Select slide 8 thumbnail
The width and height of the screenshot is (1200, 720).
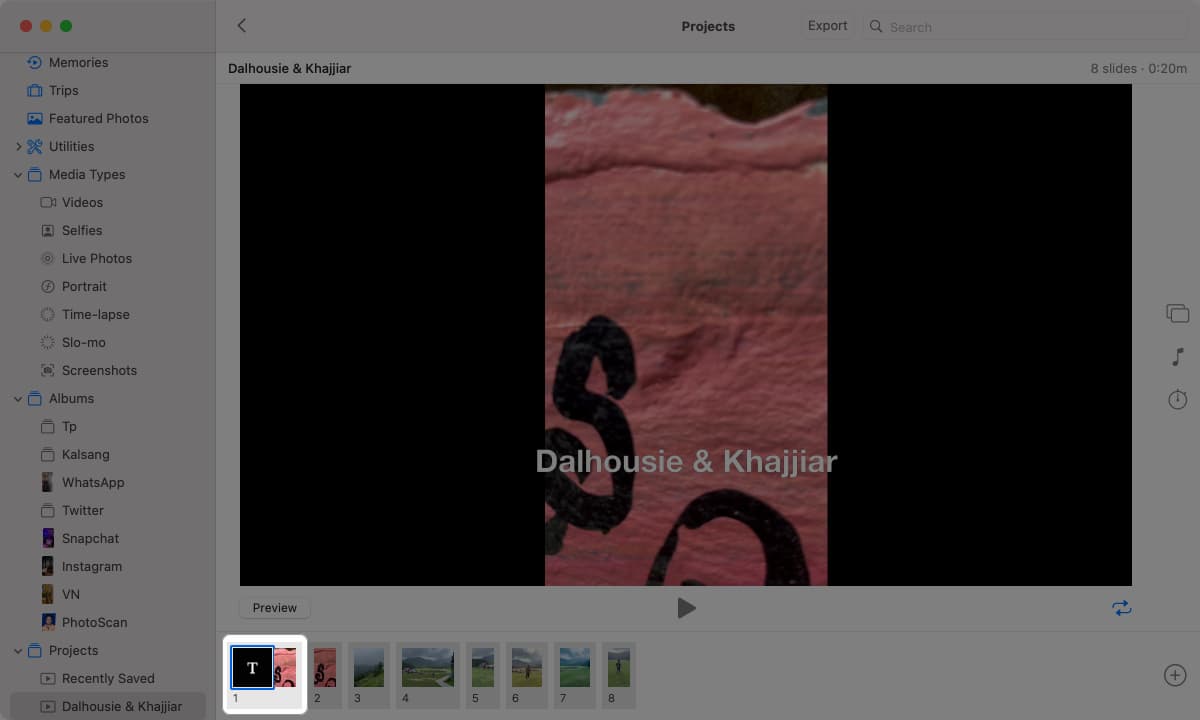[618, 667]
